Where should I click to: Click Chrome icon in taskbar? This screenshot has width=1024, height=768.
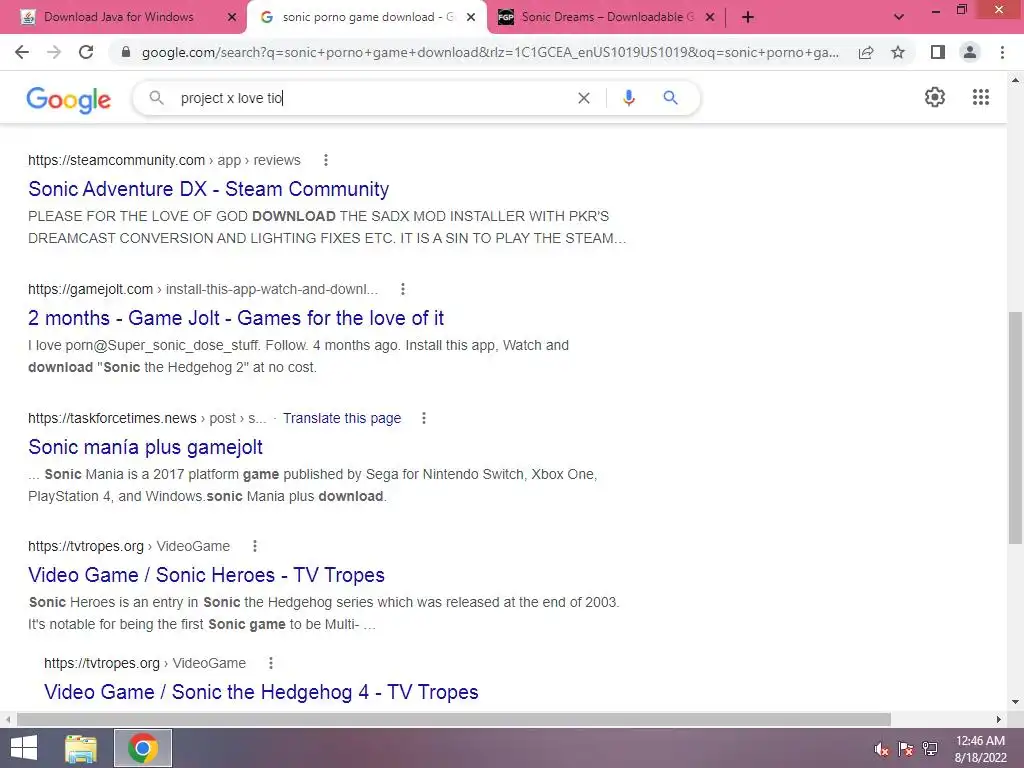click(x=143, y=748)
